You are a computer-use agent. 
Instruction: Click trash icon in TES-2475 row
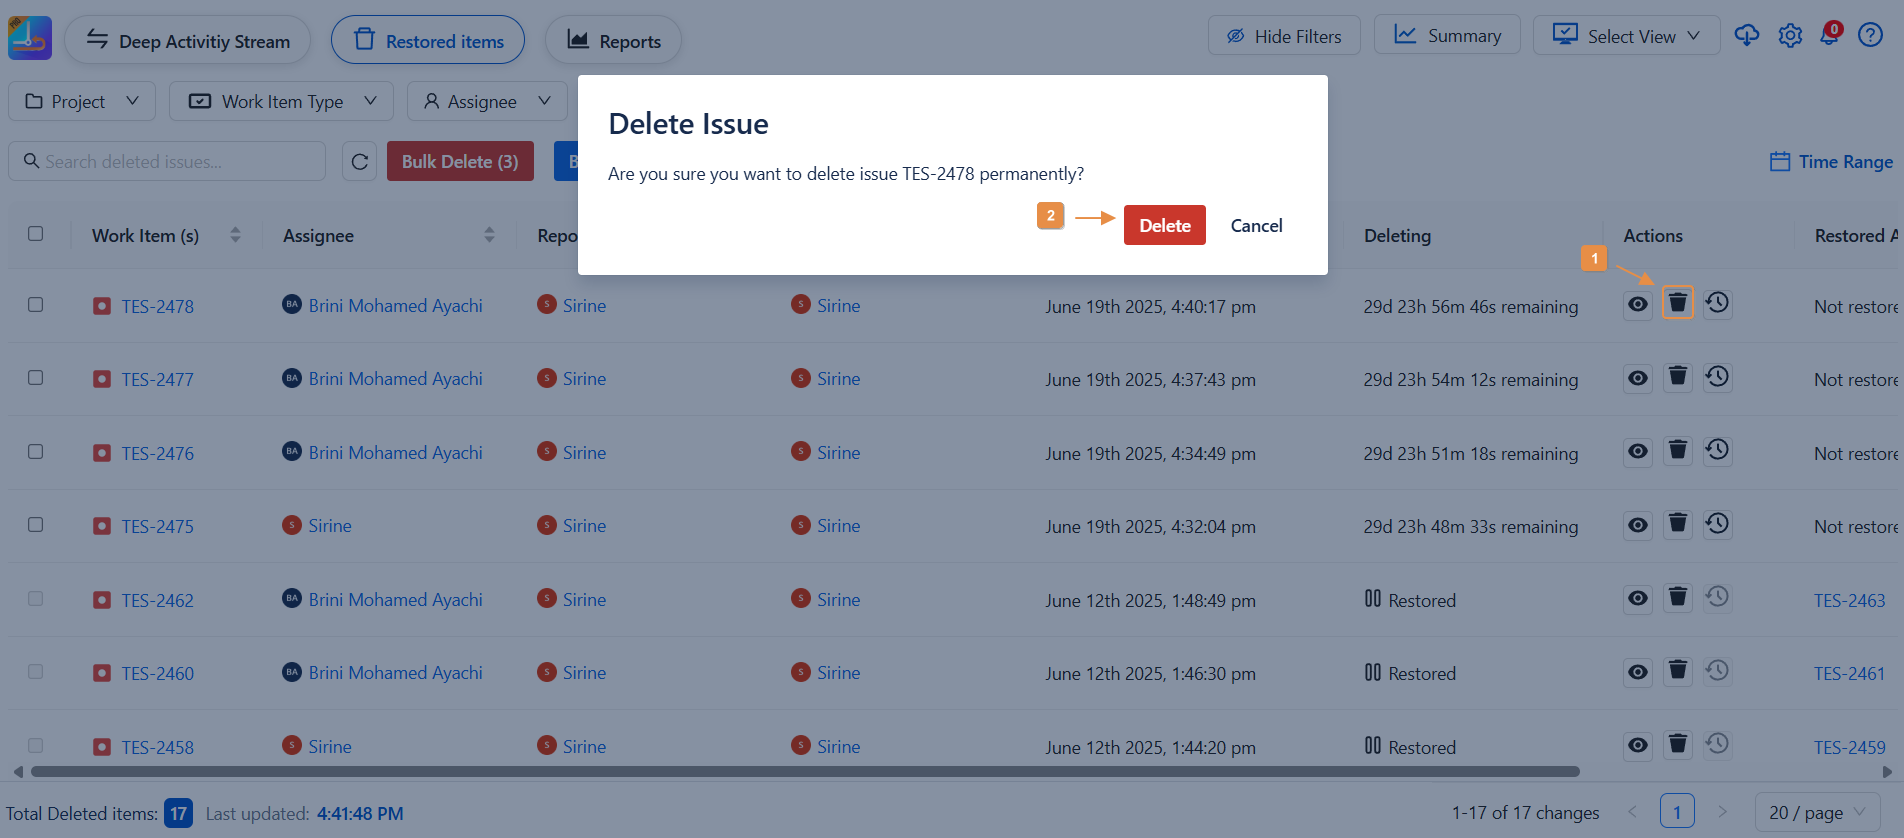(x=1677, y=524)
